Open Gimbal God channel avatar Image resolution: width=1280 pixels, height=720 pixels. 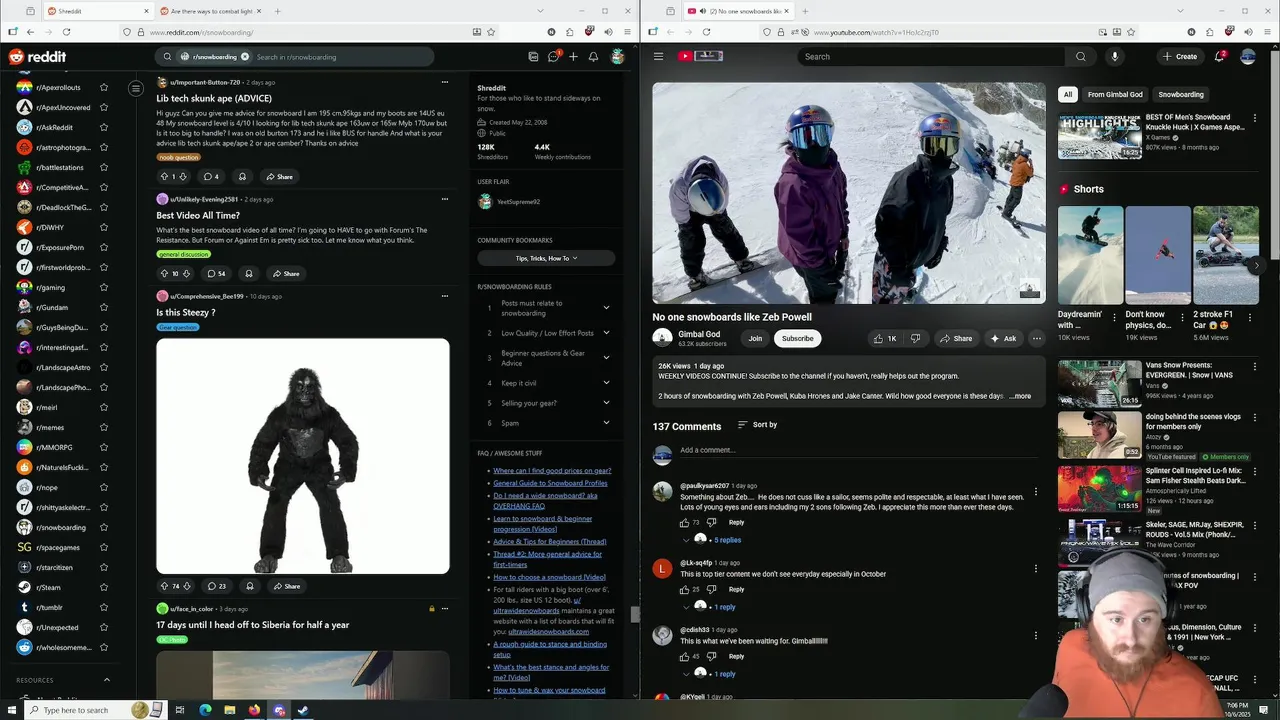662,338
